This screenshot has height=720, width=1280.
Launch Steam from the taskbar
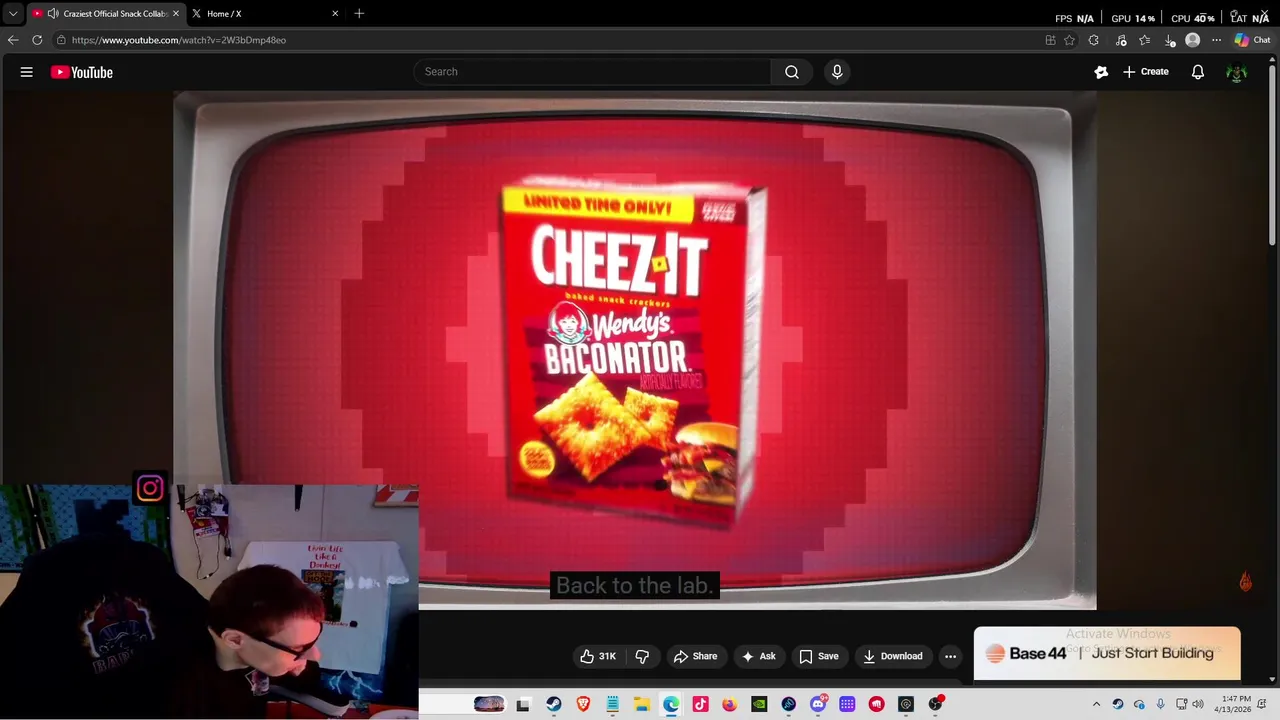click(554, 704)
